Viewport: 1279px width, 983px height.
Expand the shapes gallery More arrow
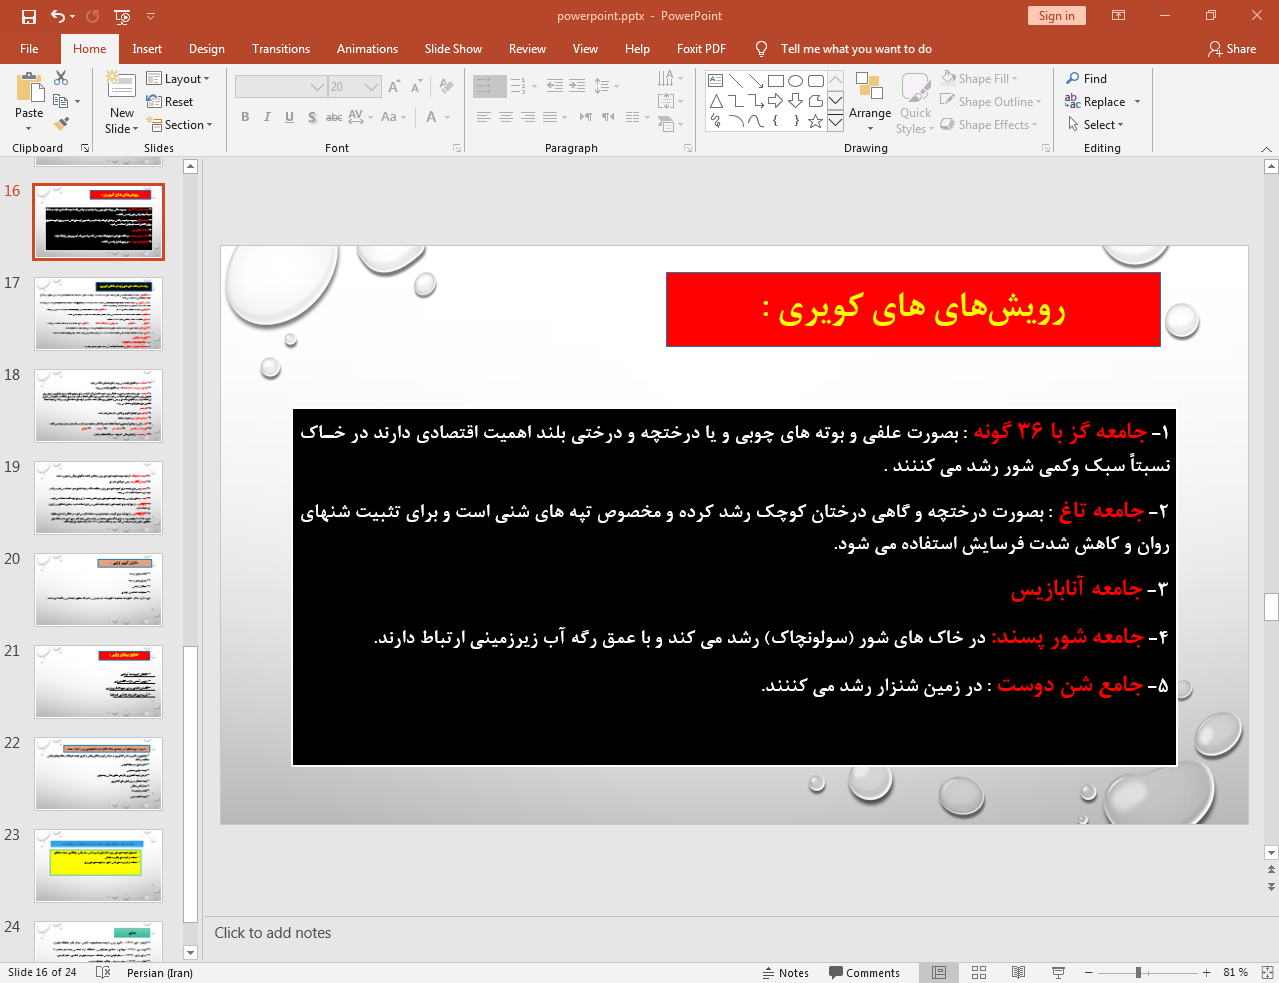click(x=835, y=121)
